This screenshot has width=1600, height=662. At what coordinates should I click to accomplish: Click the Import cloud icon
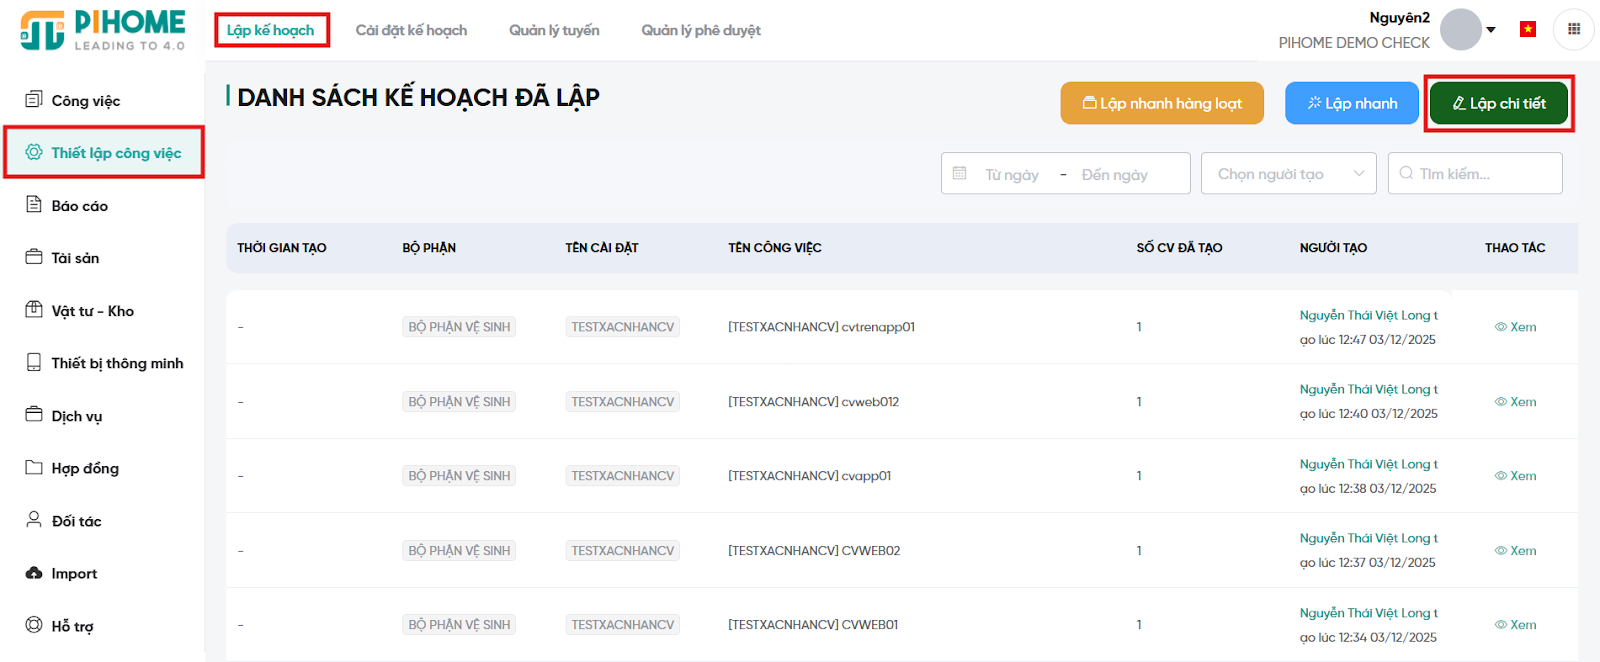coord(34,573)
